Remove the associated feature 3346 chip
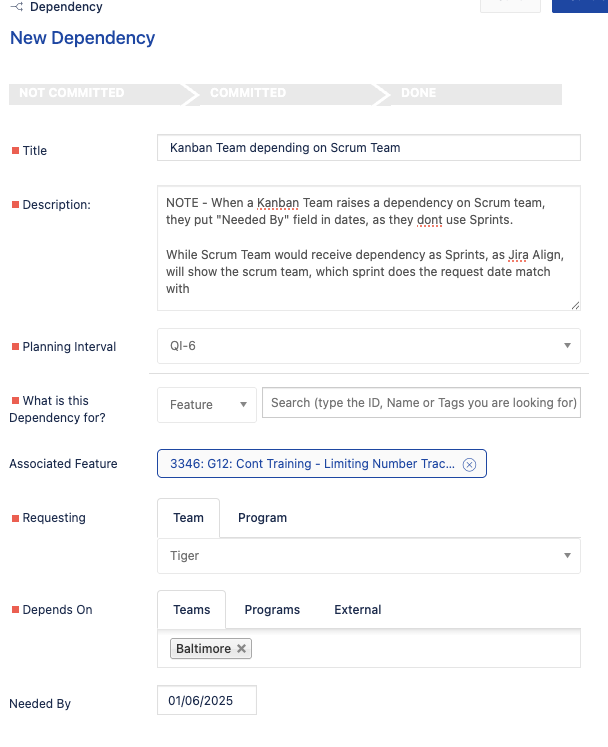Image resolution: width=608 pixels, height=747 pixels. [469, 464]
